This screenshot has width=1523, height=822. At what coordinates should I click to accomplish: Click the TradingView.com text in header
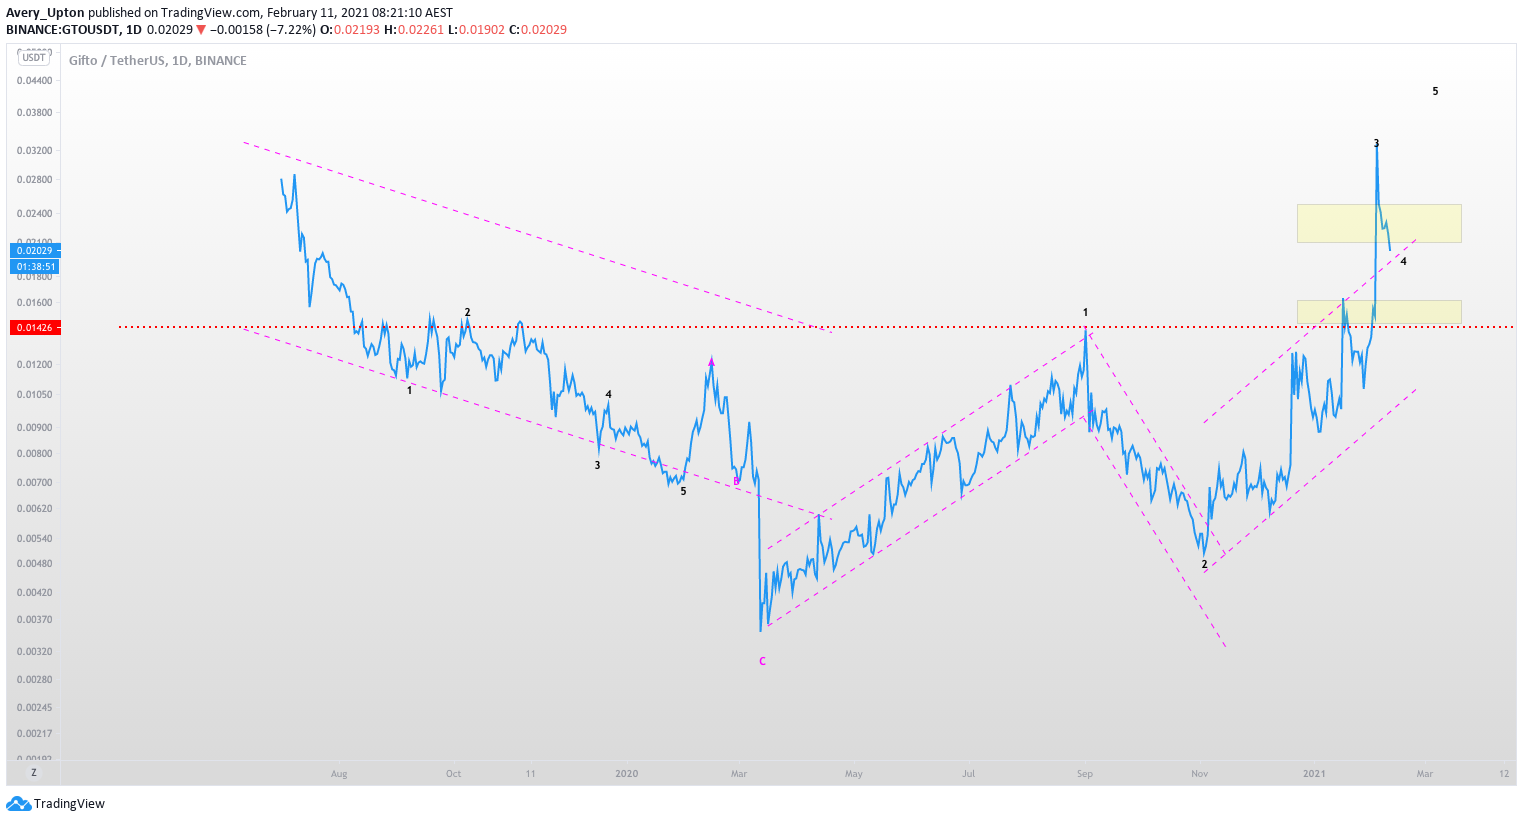212,13
